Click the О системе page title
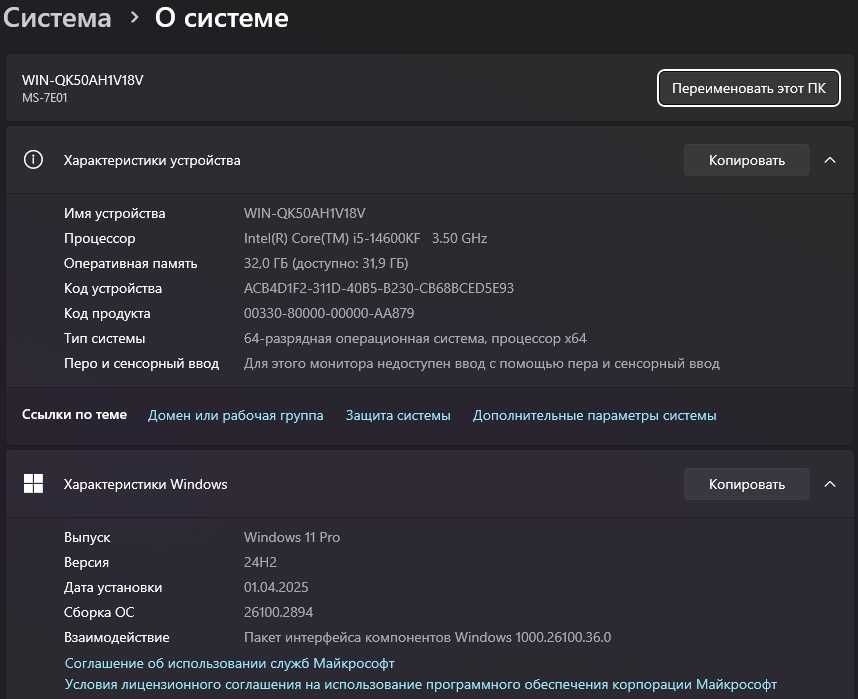The width and height of the screenshot is (858, 699). [x=222, y=18]
